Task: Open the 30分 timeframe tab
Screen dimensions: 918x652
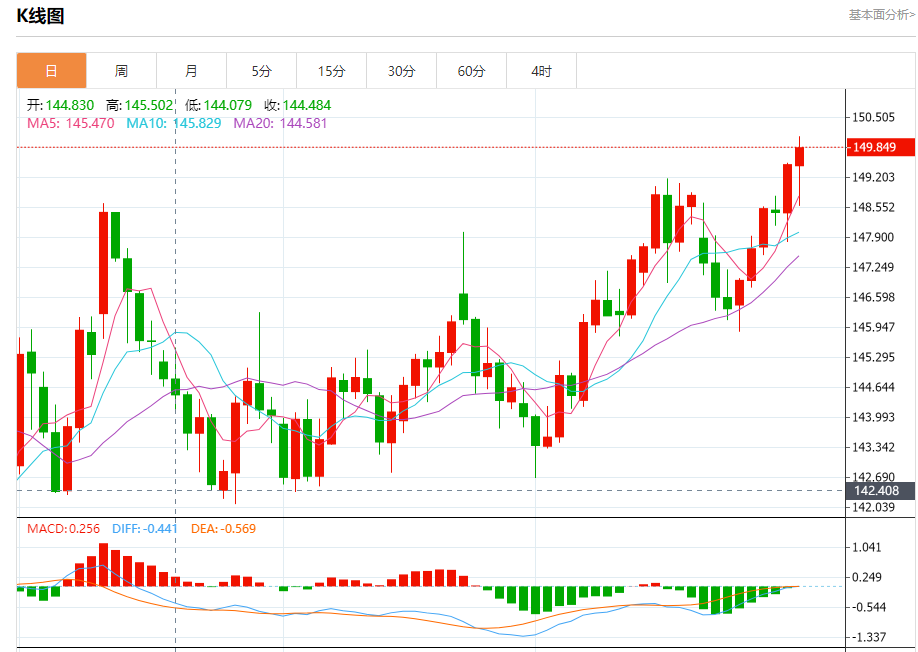Action: [x=402, y=71]
